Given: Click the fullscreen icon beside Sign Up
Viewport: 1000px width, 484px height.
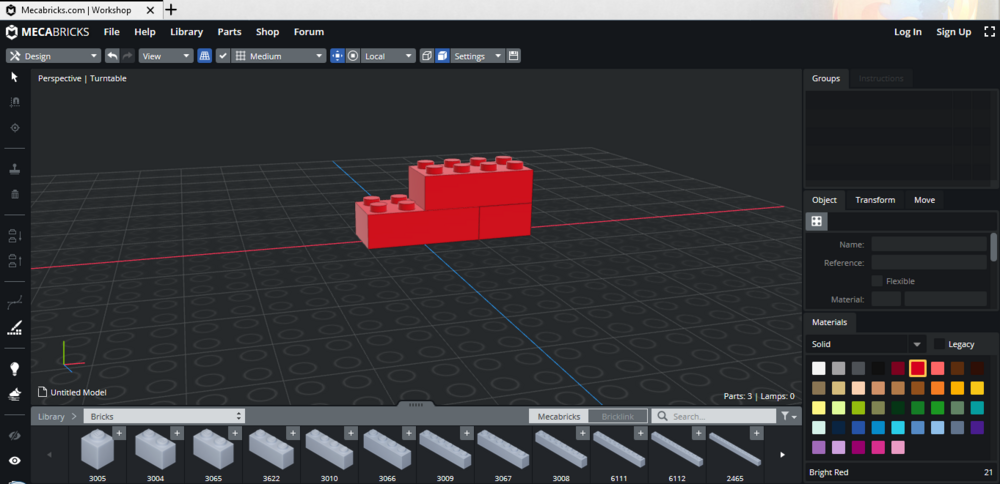Looking at the screenshot, I should click(x=989, y=32).
